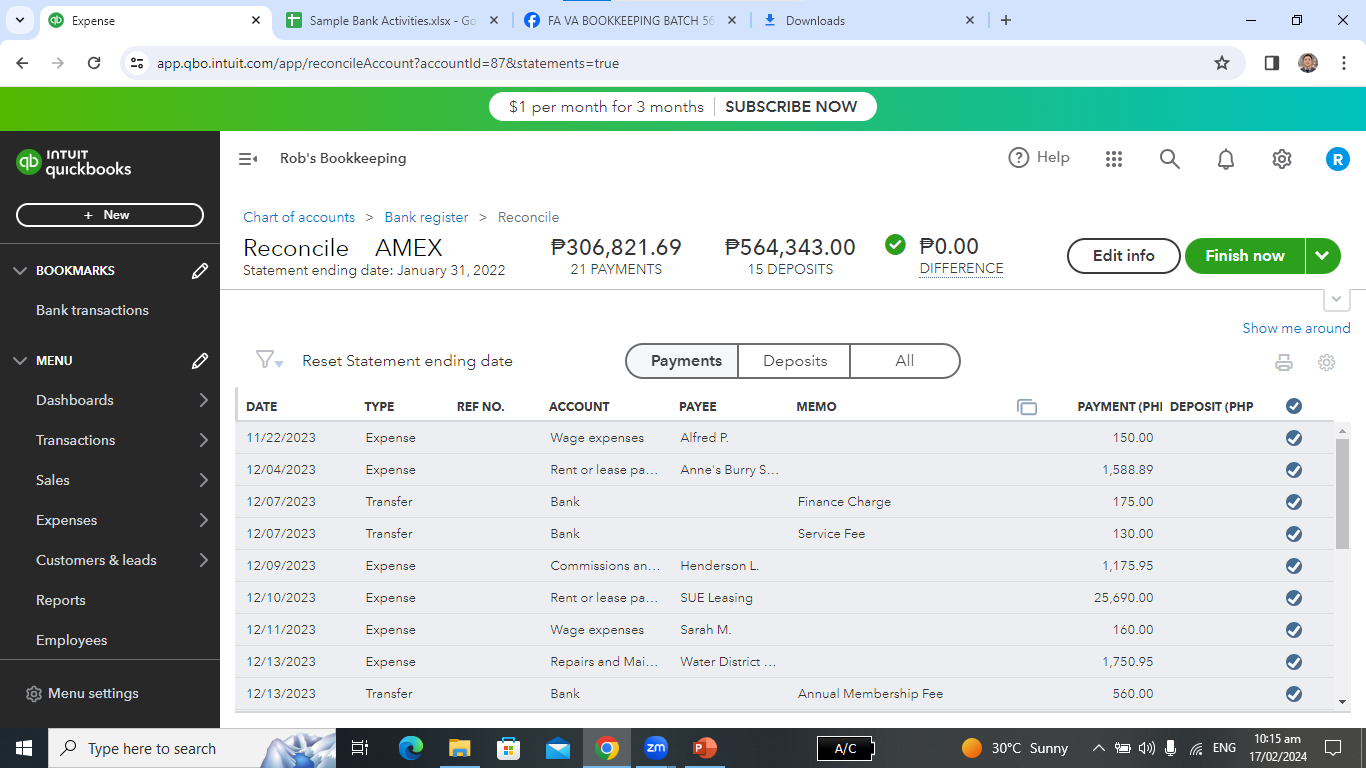1366x768 pixels.
Task: Uncheck the Water District 1,750.95 payment
Action: 1294,662
